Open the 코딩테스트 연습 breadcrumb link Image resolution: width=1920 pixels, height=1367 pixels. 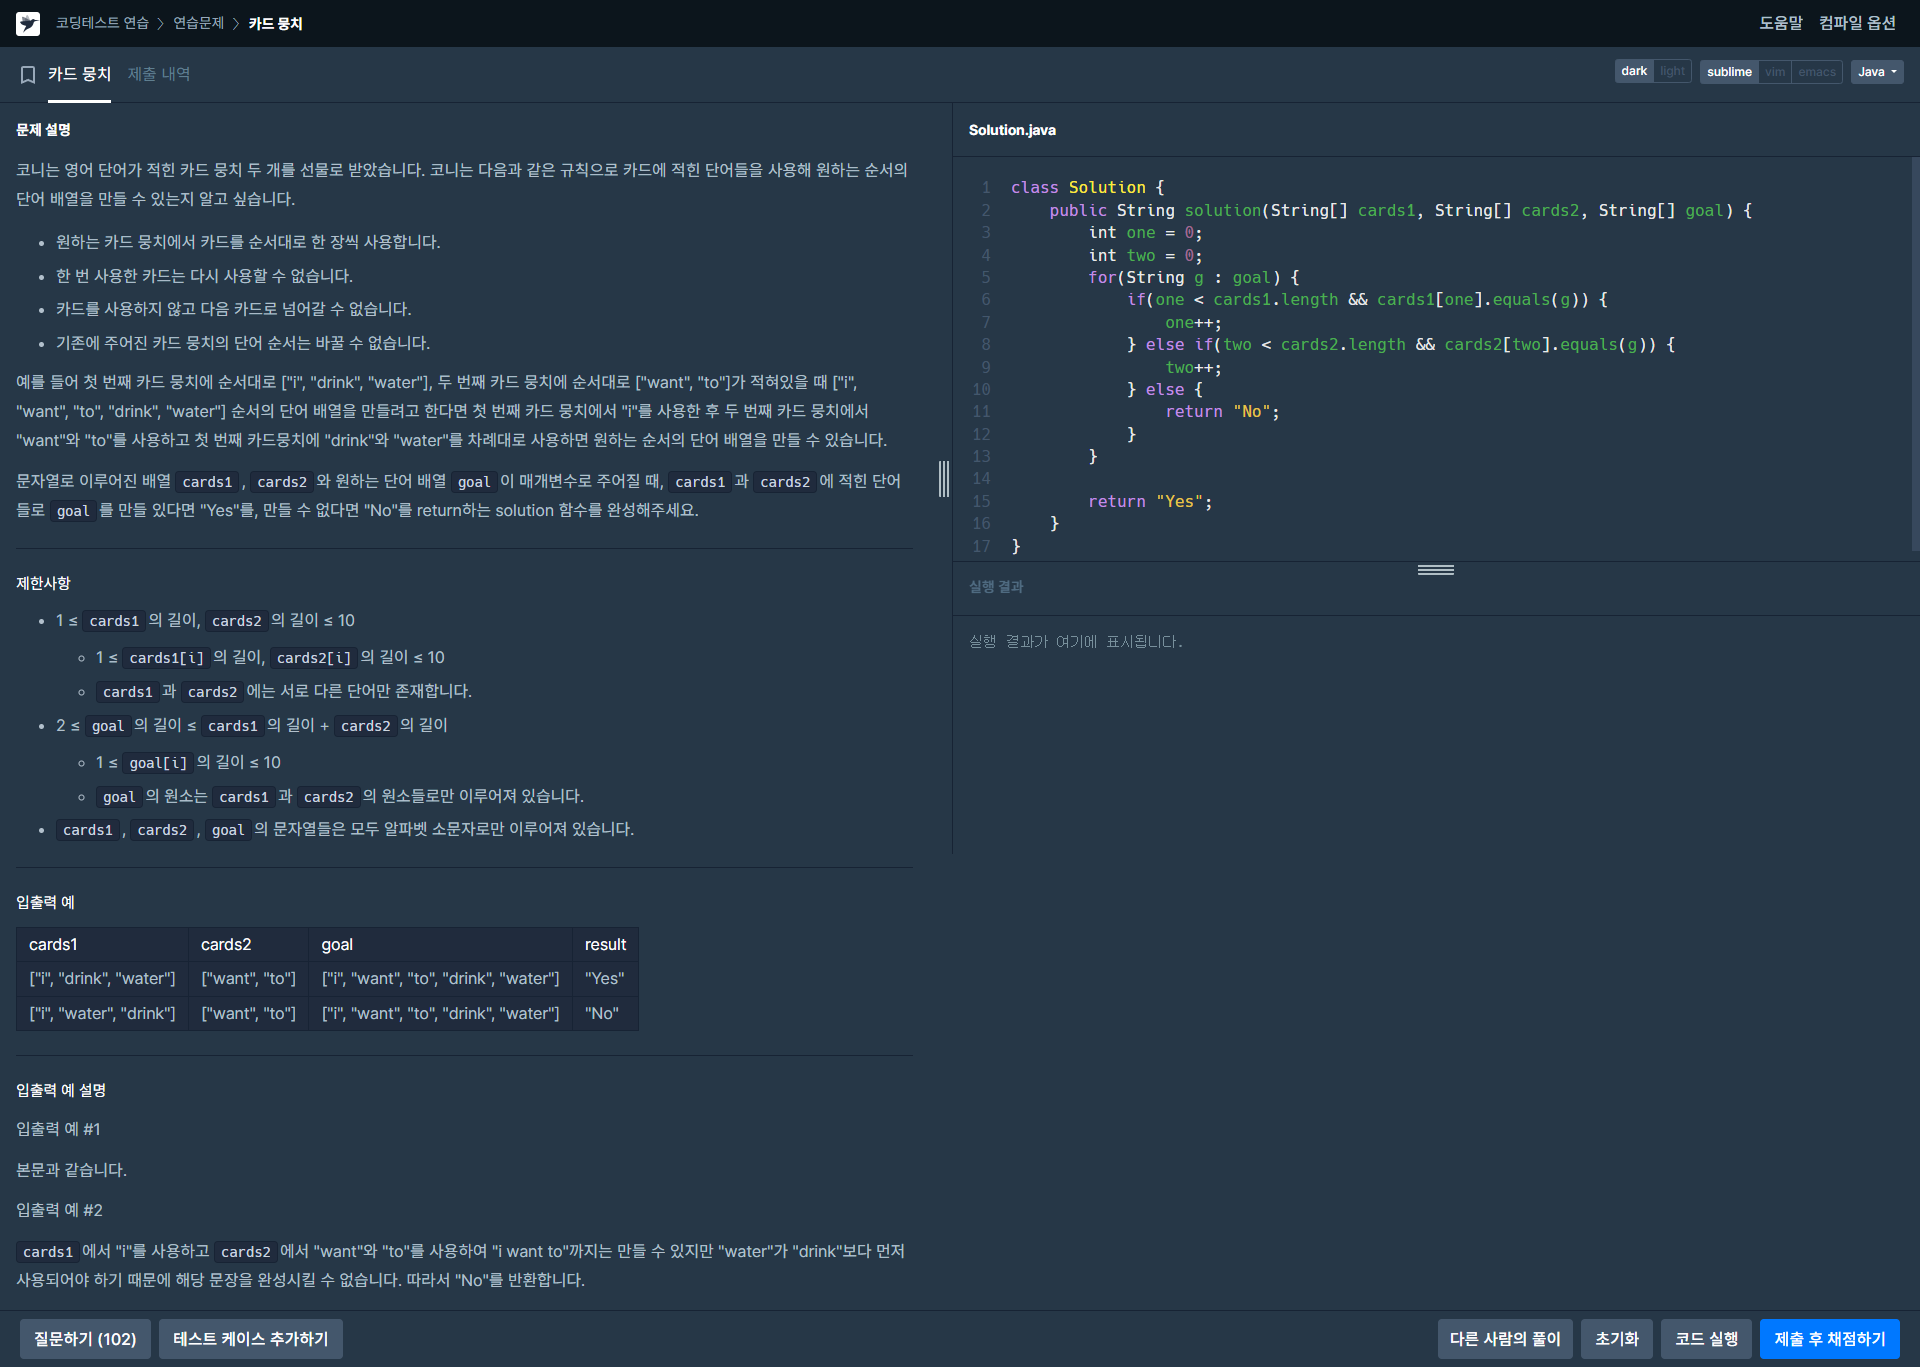[102, 23]
